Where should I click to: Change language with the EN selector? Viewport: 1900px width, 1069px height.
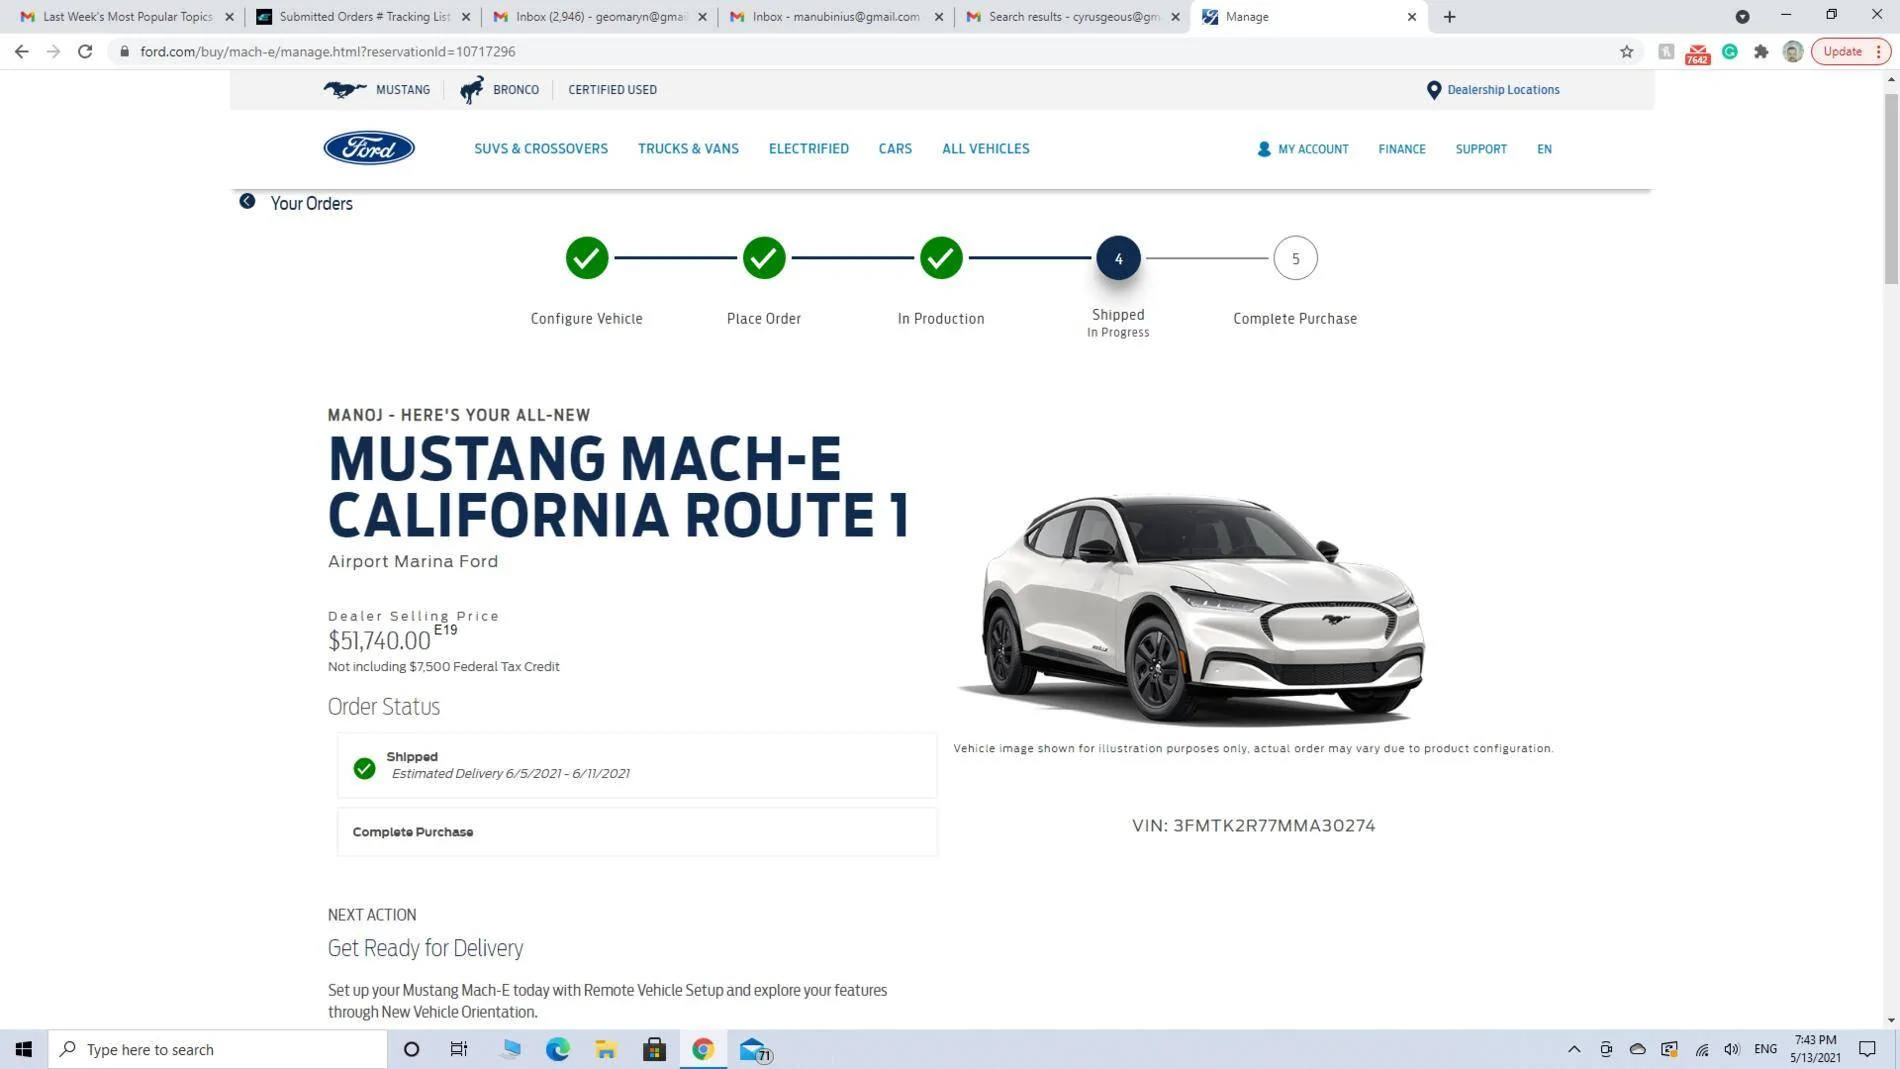pos(1544,149)
